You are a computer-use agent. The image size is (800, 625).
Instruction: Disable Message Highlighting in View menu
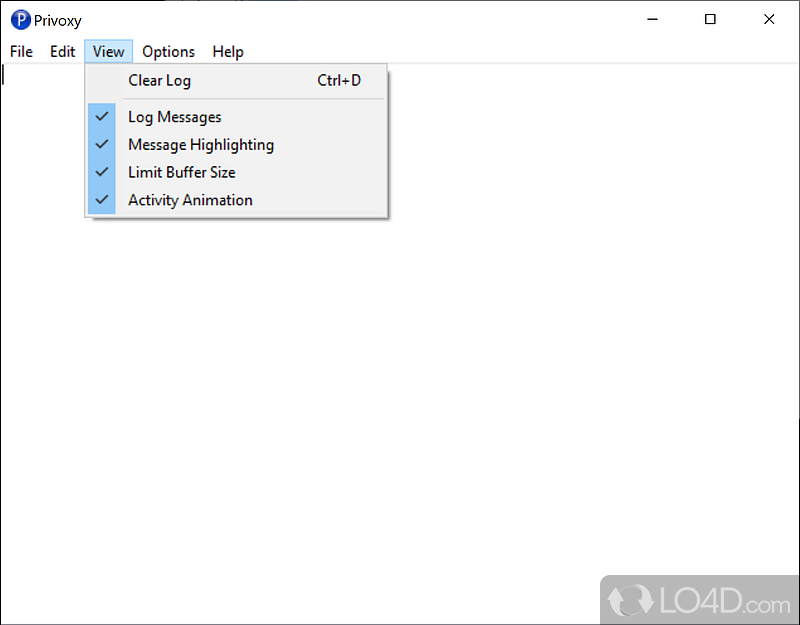coord(200,145)
